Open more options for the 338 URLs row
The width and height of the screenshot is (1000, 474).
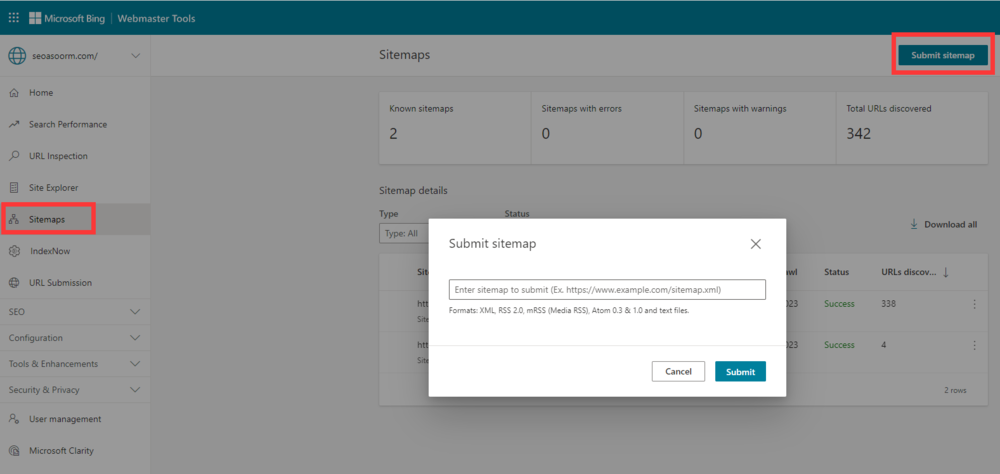click(974, 304)
